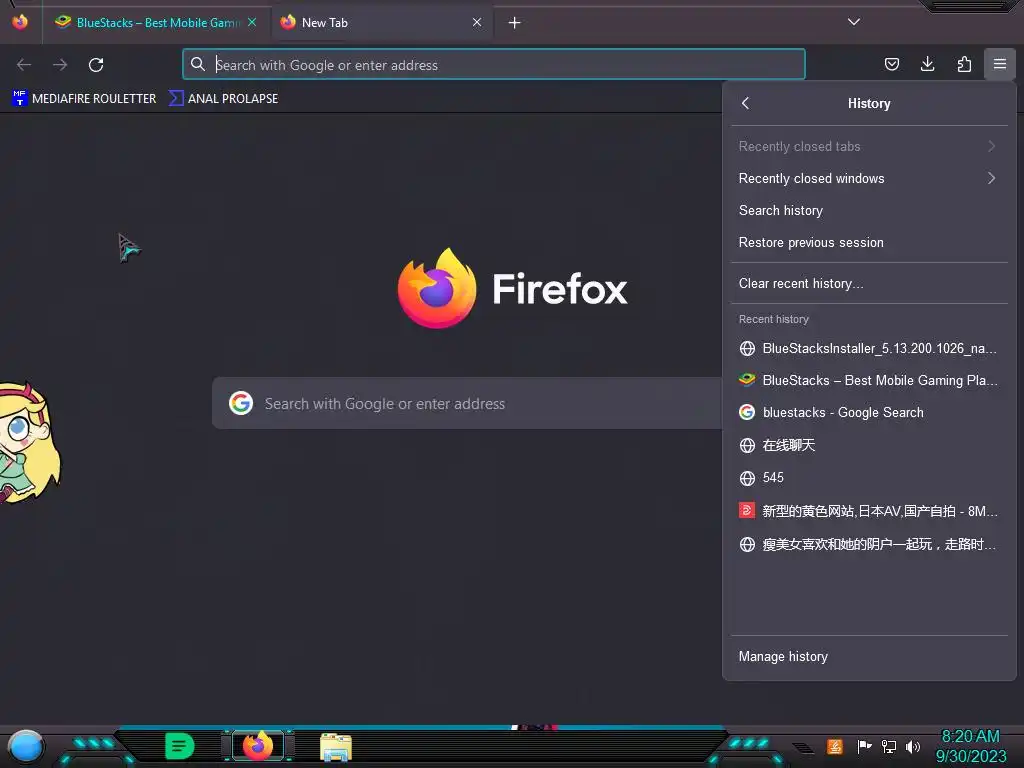Click the address bar search magnifier icon
This screenshot has width=1024, height=768.
pyautogui.click(x=198, y=64)
